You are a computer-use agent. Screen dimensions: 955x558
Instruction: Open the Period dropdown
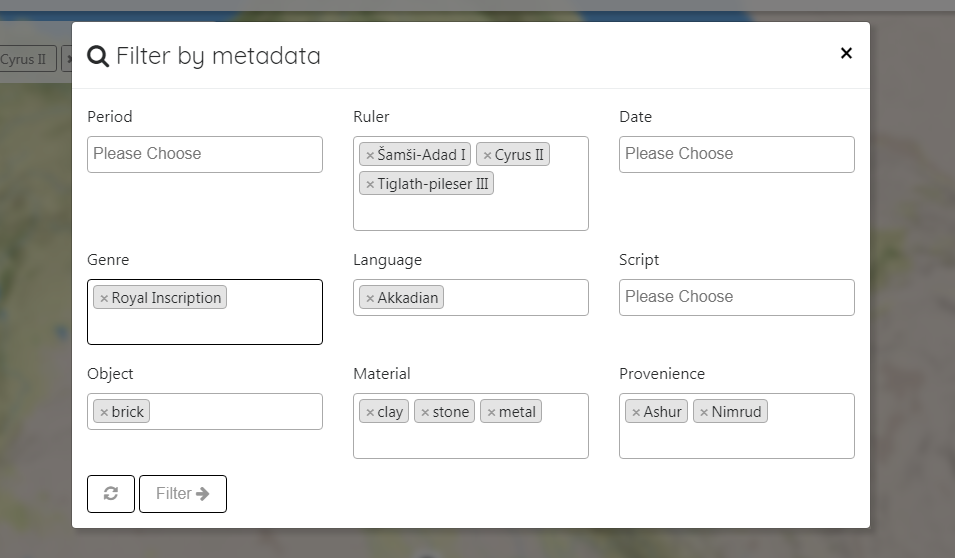tap(204, 154)
